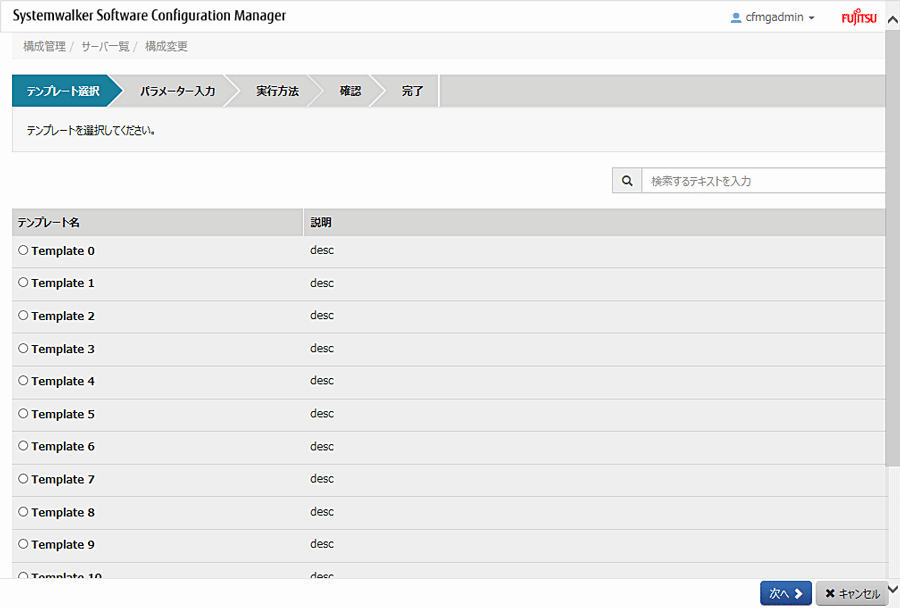Click the Template 5 label
Screen dimensions: 900x608
point(63,414)
